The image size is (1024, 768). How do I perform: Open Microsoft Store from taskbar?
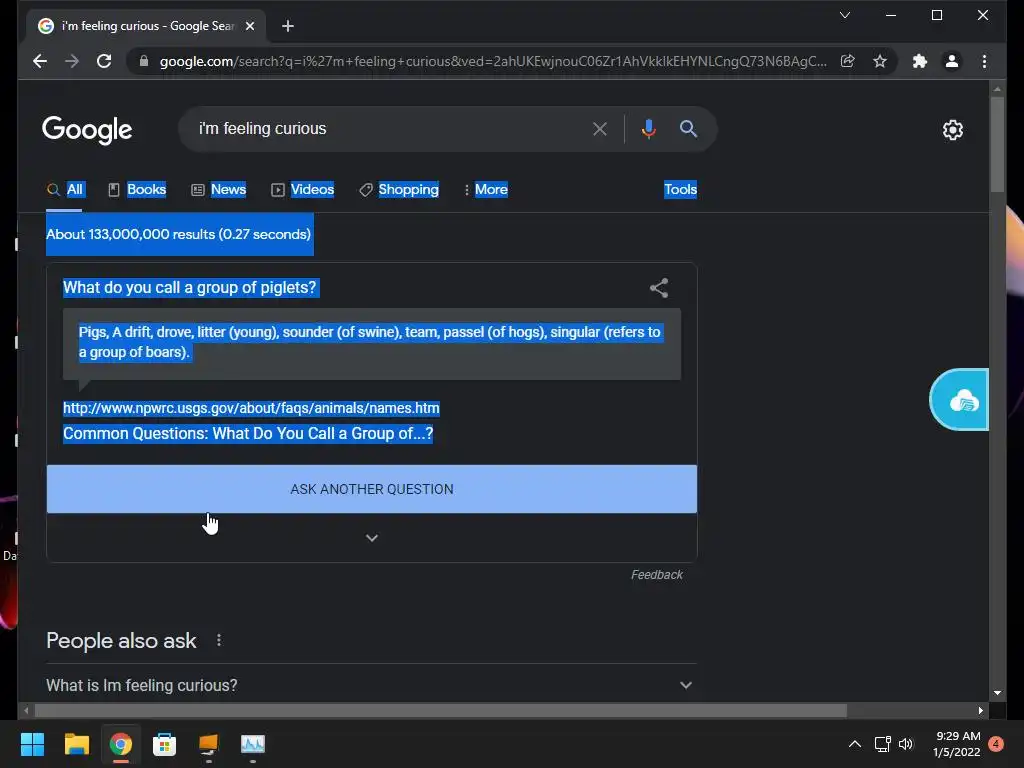click(165, 744)
